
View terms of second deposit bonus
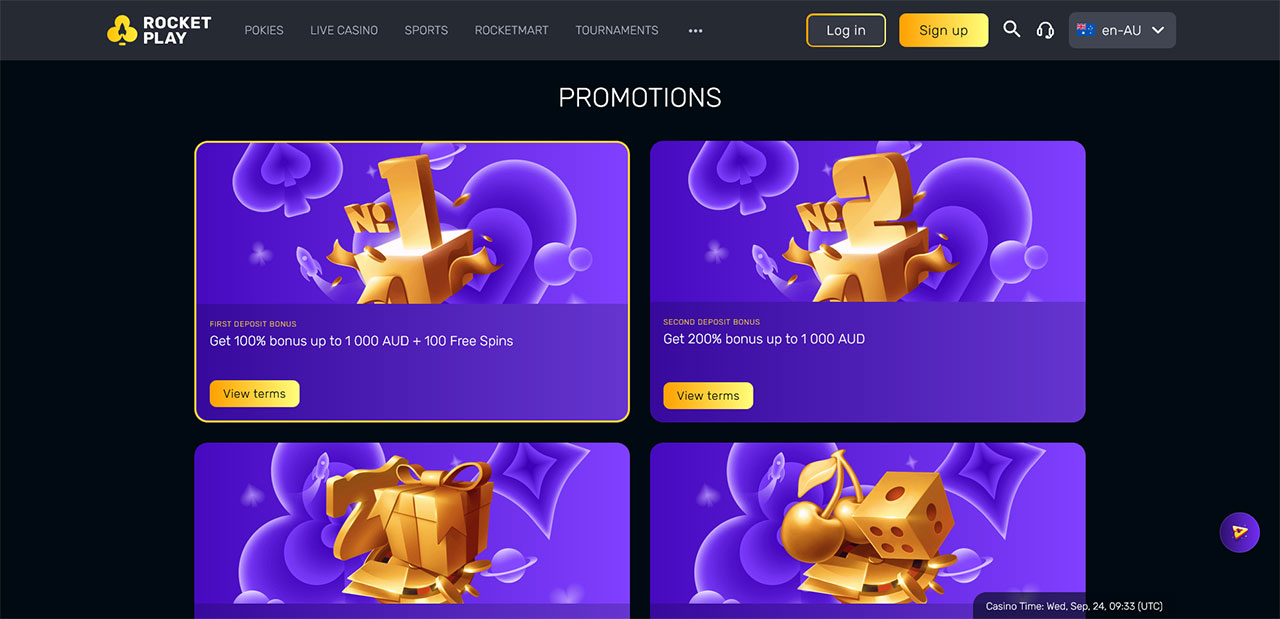[708, 396]
